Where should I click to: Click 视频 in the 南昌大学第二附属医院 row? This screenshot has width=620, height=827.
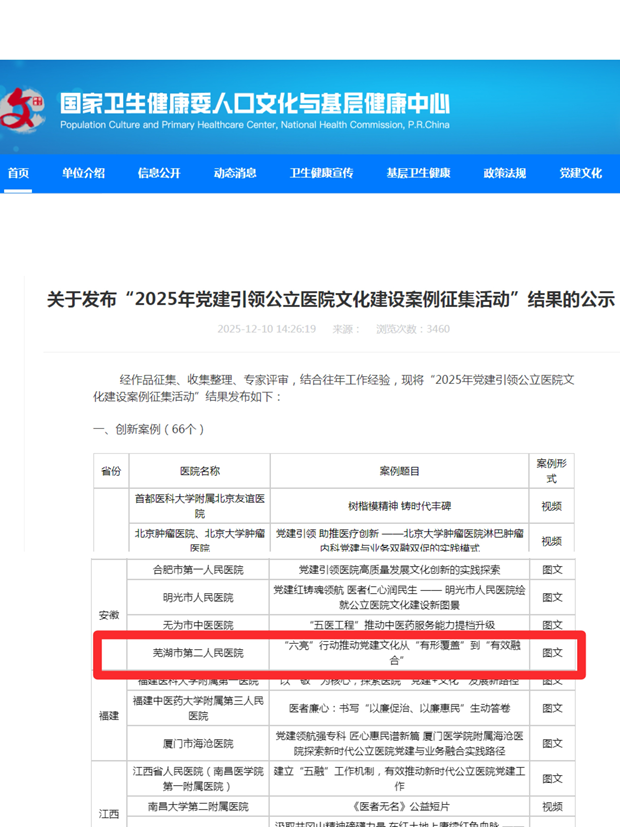tap(552, 806)
